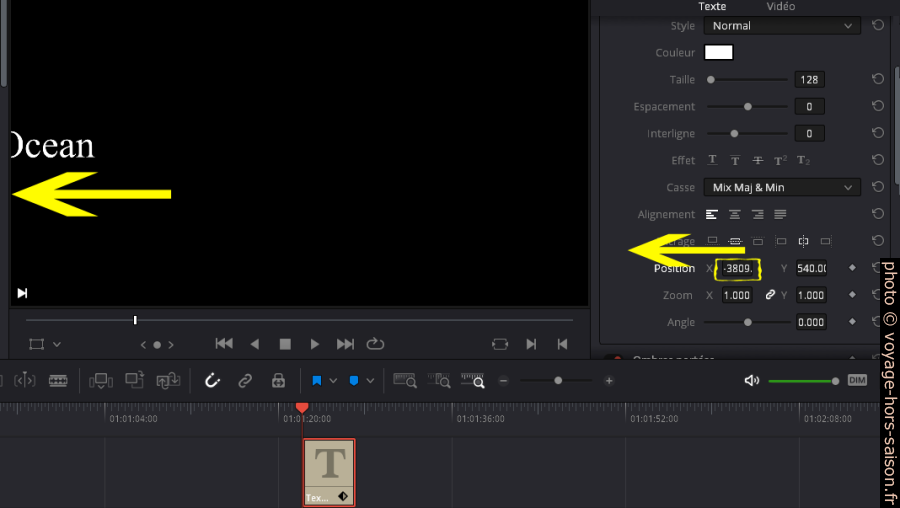Screen dimensions: 900x508
Task: Toggle the position lock icon
Action: (x=278, y=381)
